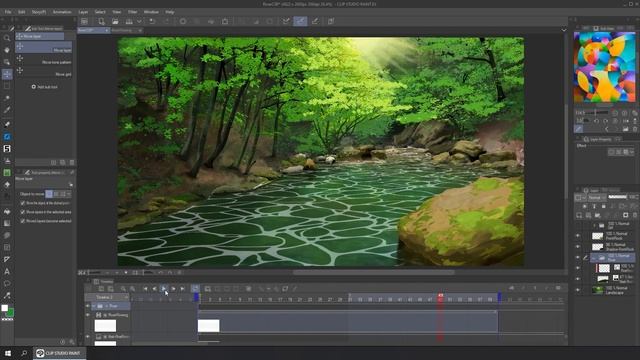Select the Gradient tool icon

(7, 223)
